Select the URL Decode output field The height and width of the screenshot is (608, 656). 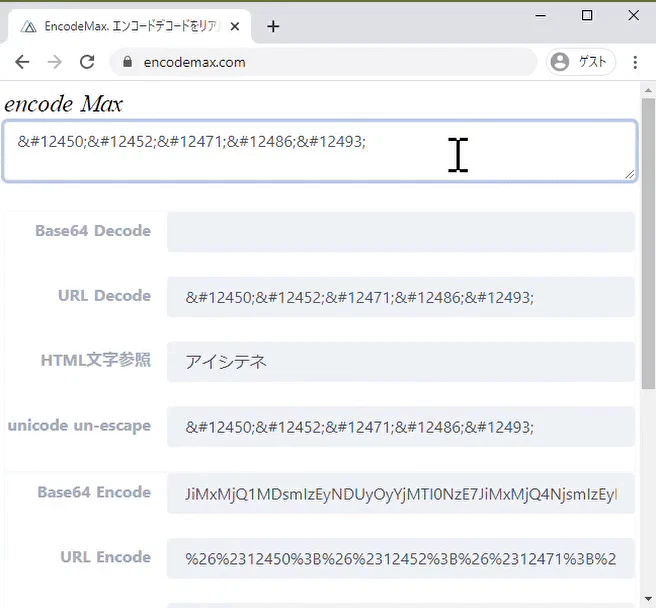[401, 297]
